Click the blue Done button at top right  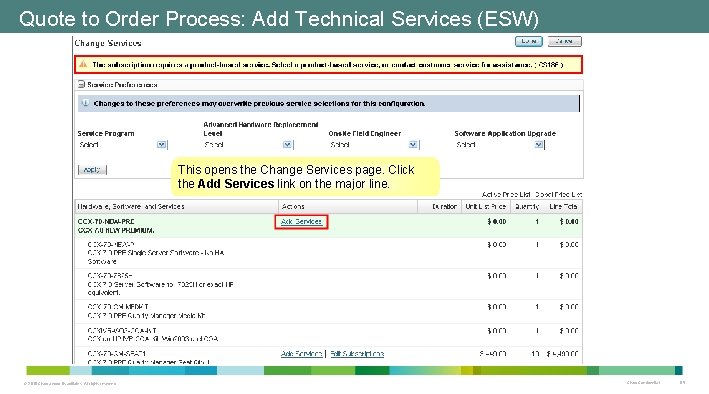pyautogui.click(x=529, y=41)
